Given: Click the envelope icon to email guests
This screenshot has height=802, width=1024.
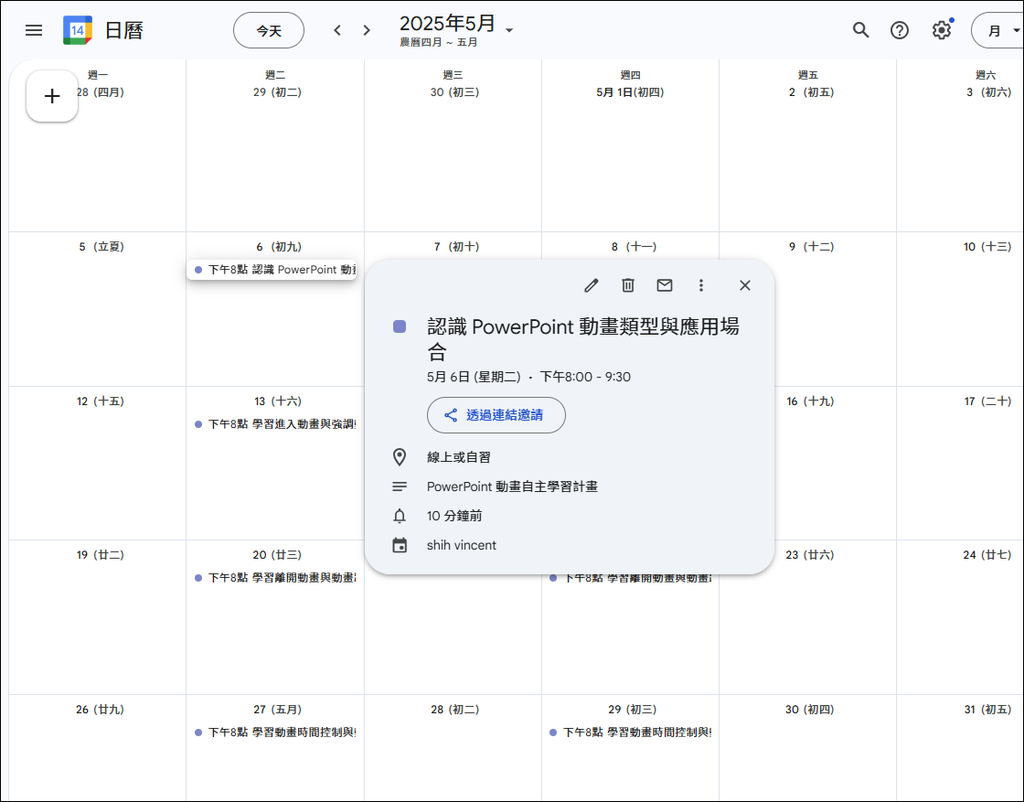Looking at the screenshot, I should (664, 285).
